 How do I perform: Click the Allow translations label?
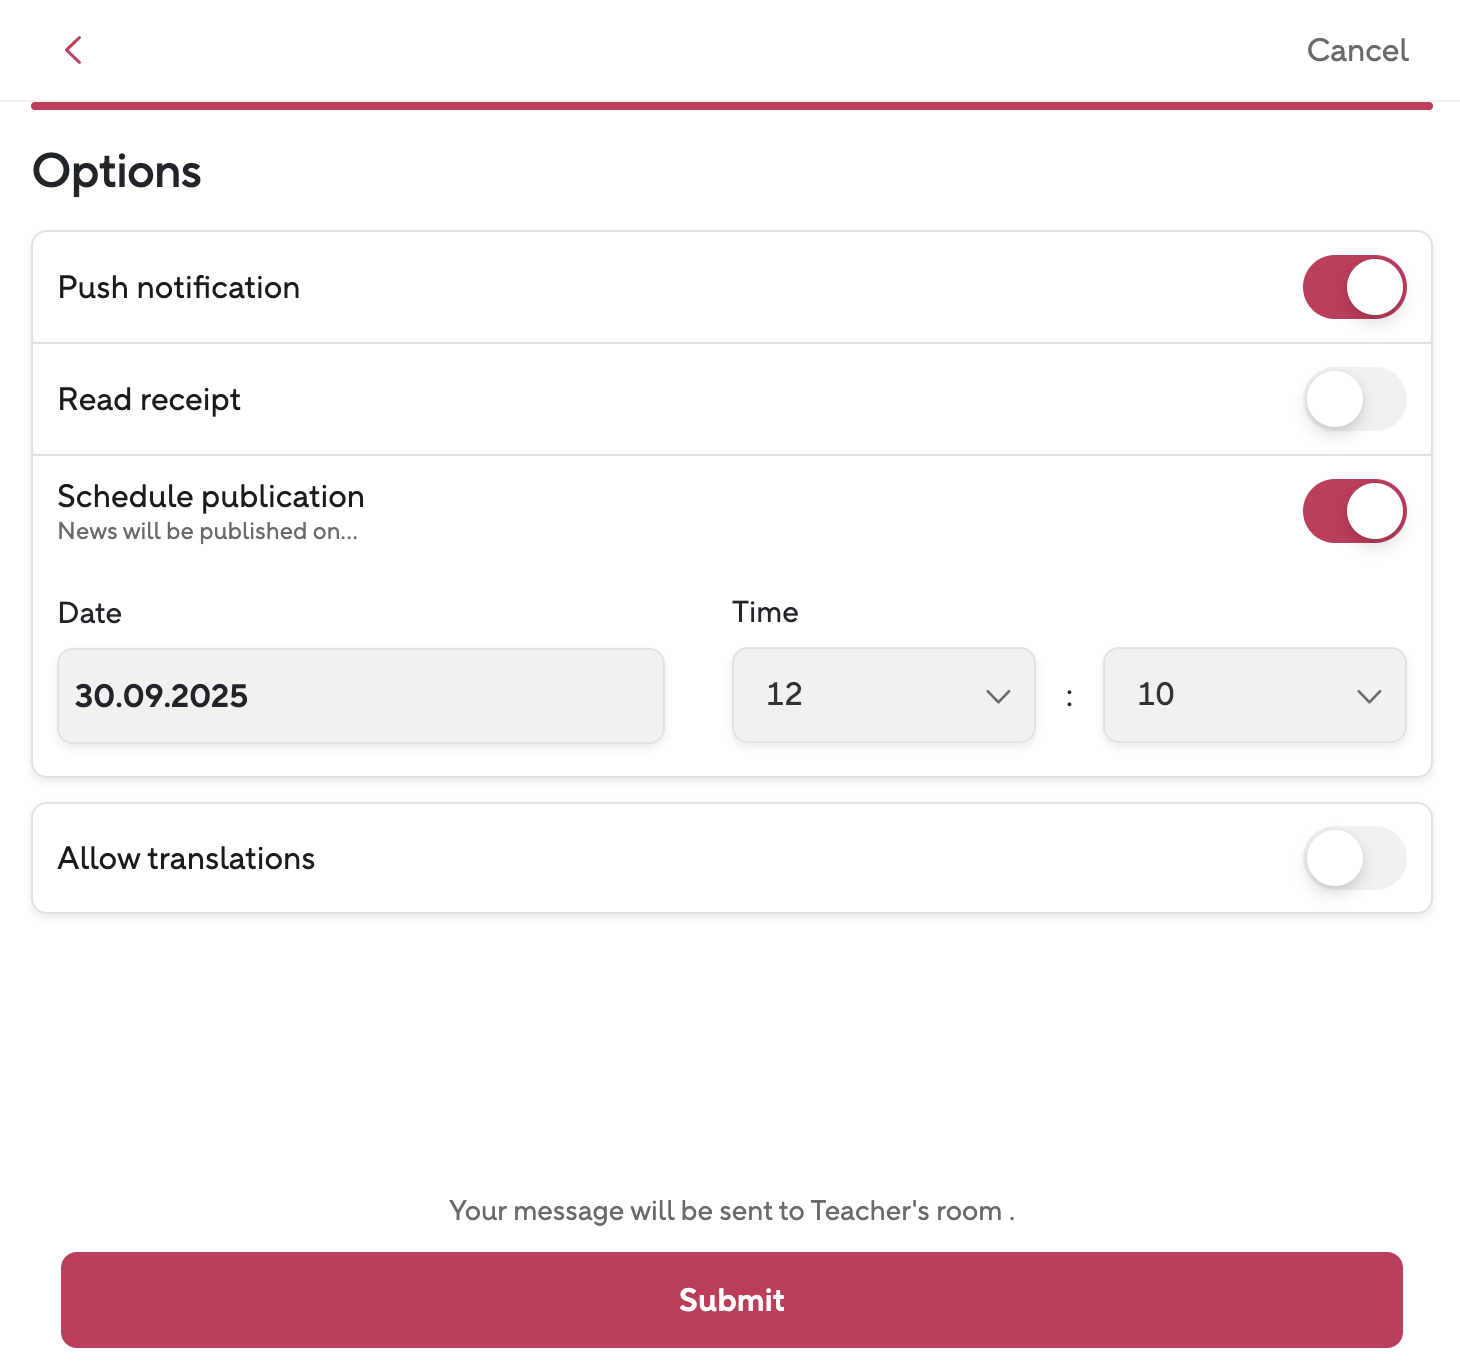click(x=186, y=859)
